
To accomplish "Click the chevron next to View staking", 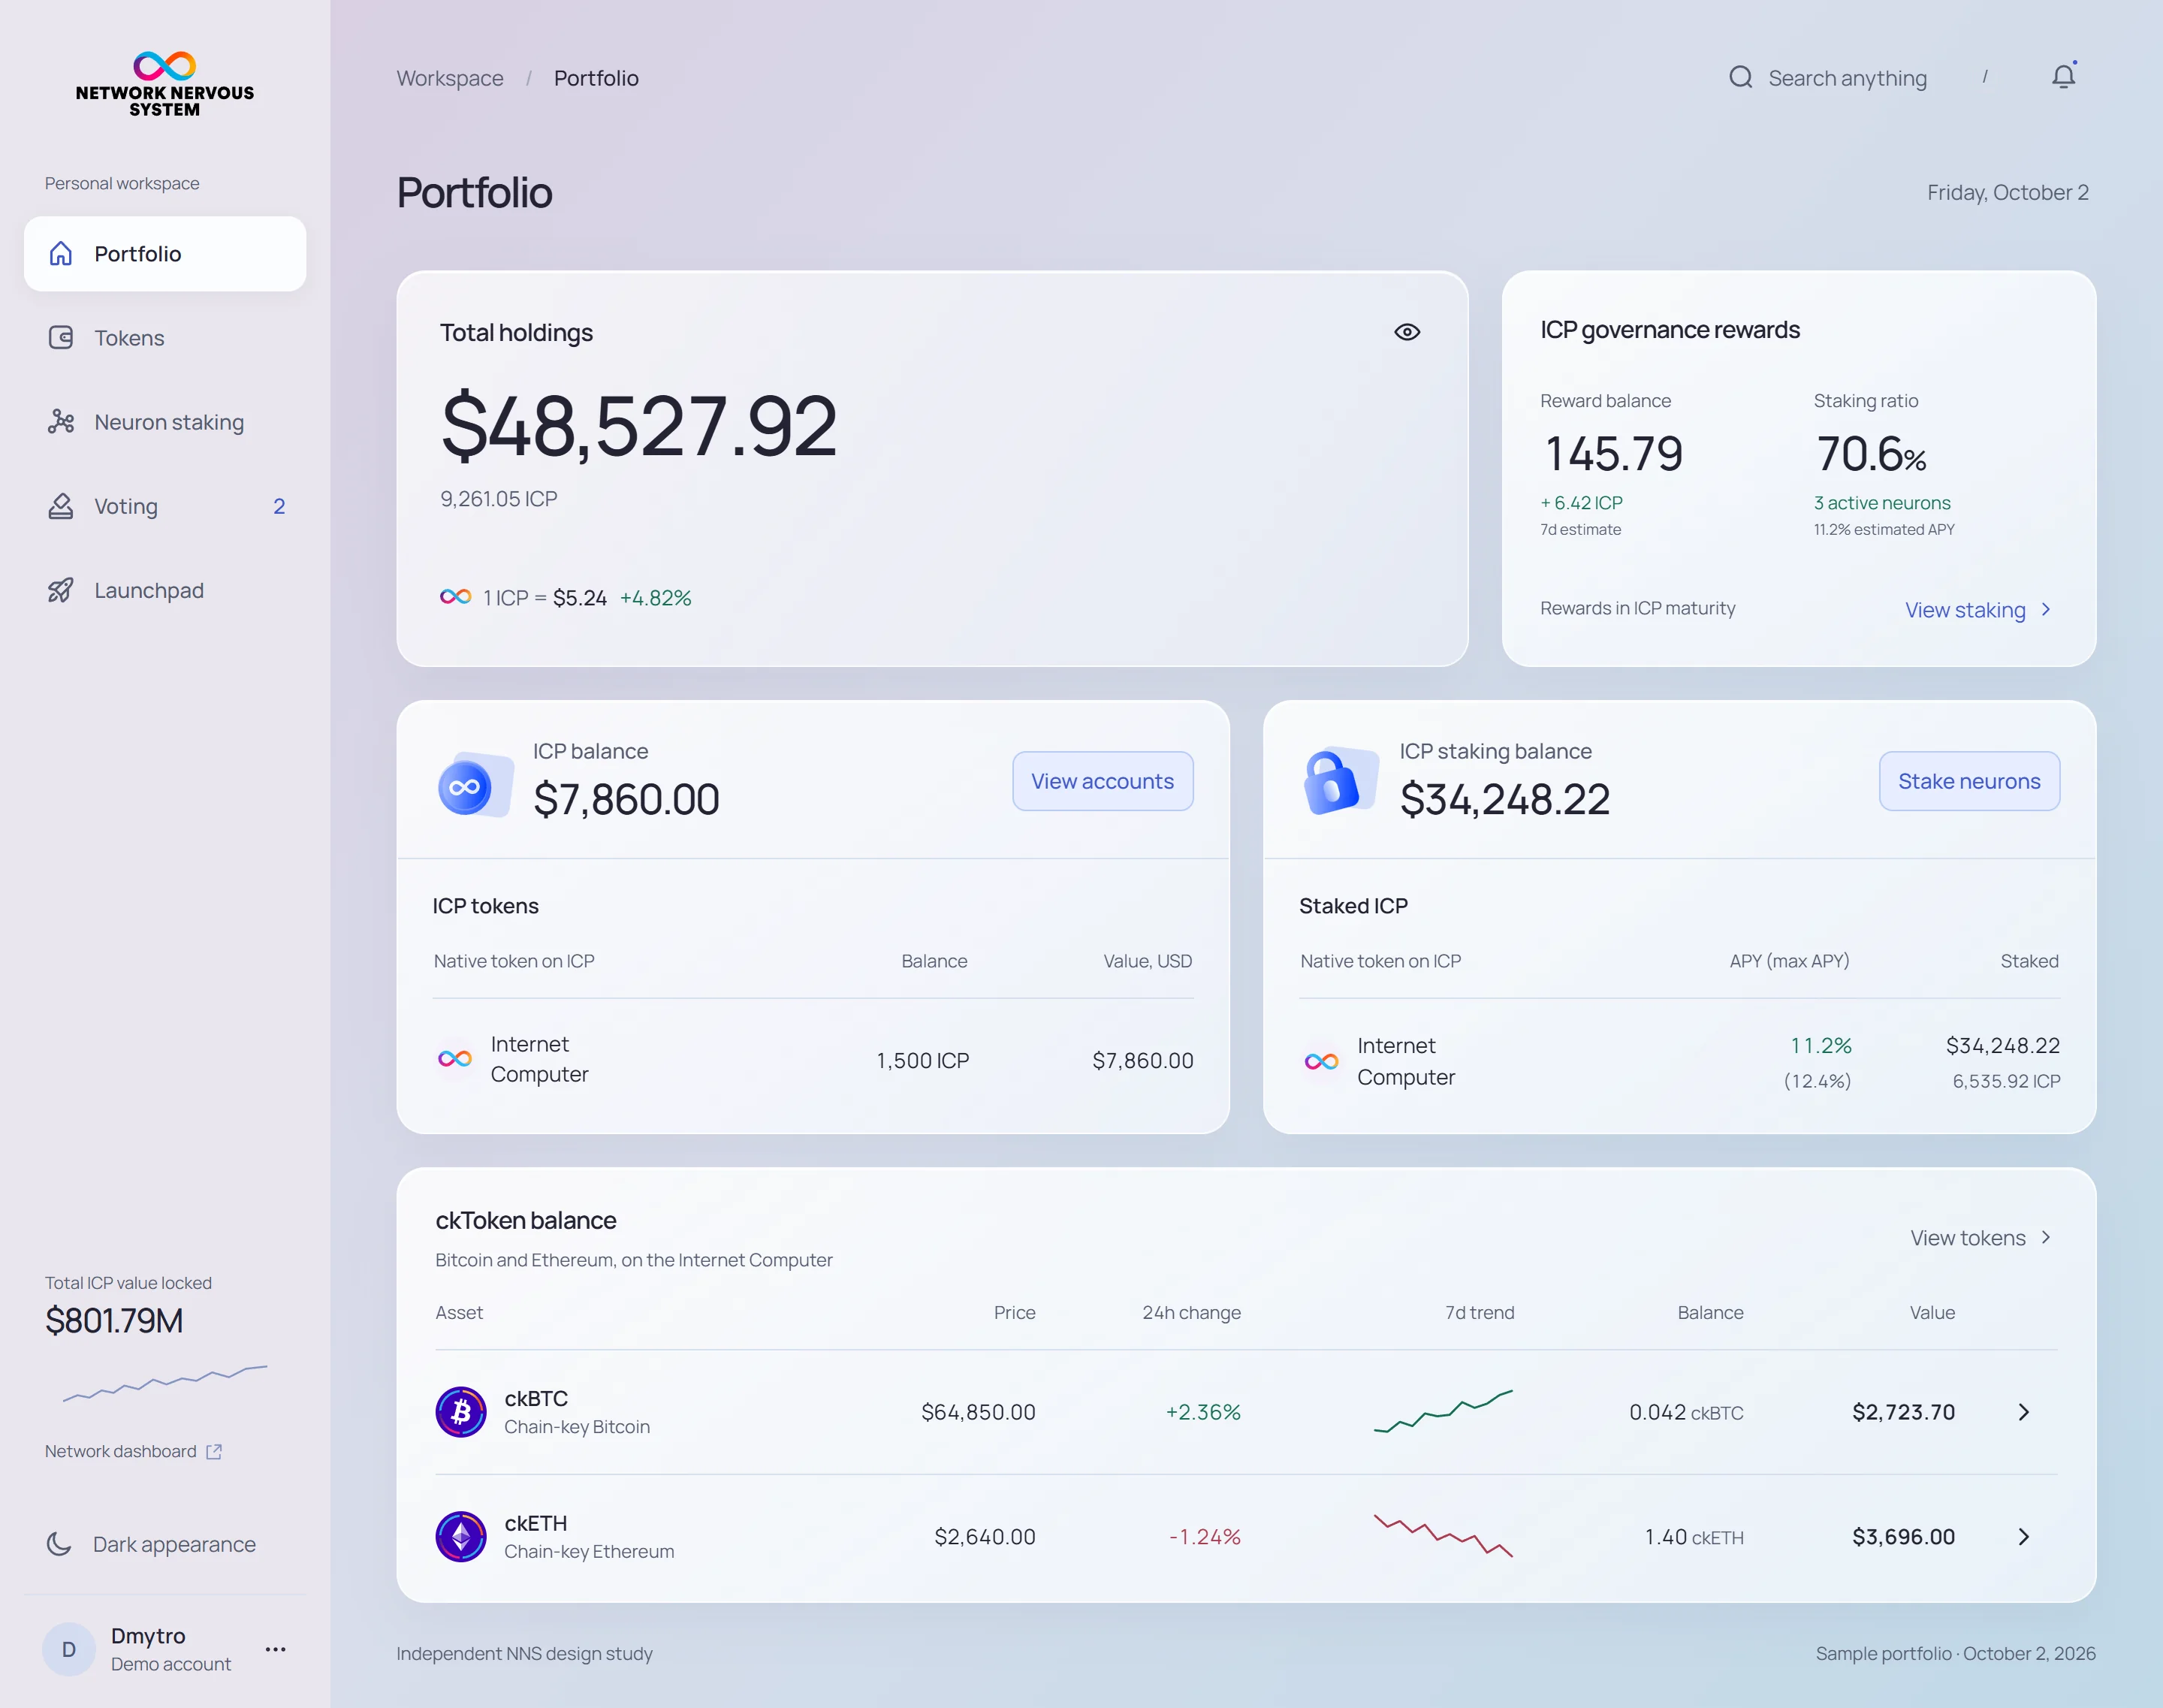I will 2046,609.
